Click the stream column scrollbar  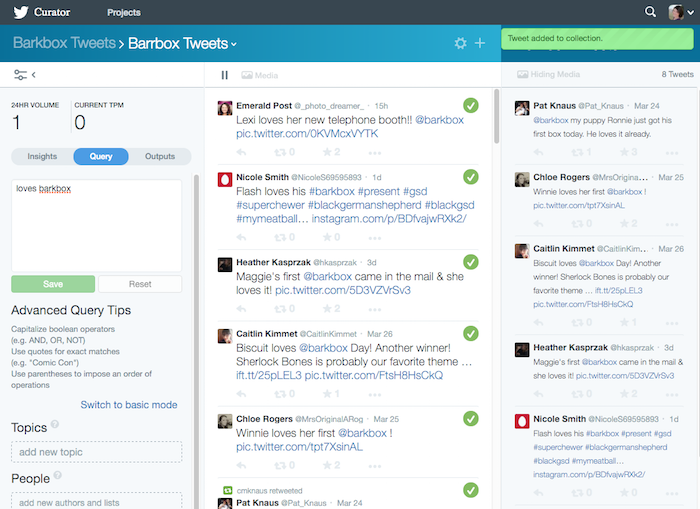[x=496, y=116]
